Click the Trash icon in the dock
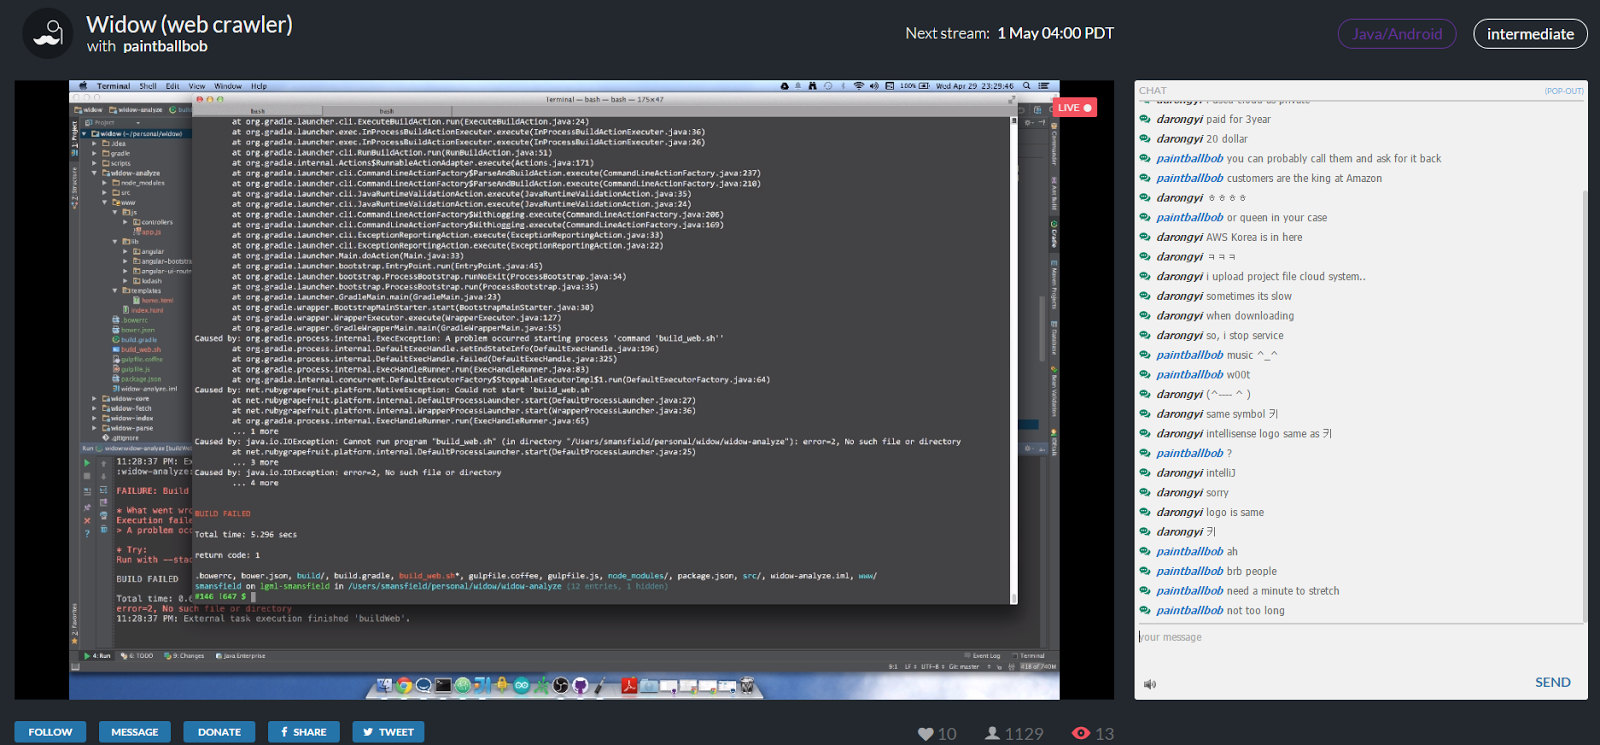The image size is (1600, 745). [x=747, y=685]
